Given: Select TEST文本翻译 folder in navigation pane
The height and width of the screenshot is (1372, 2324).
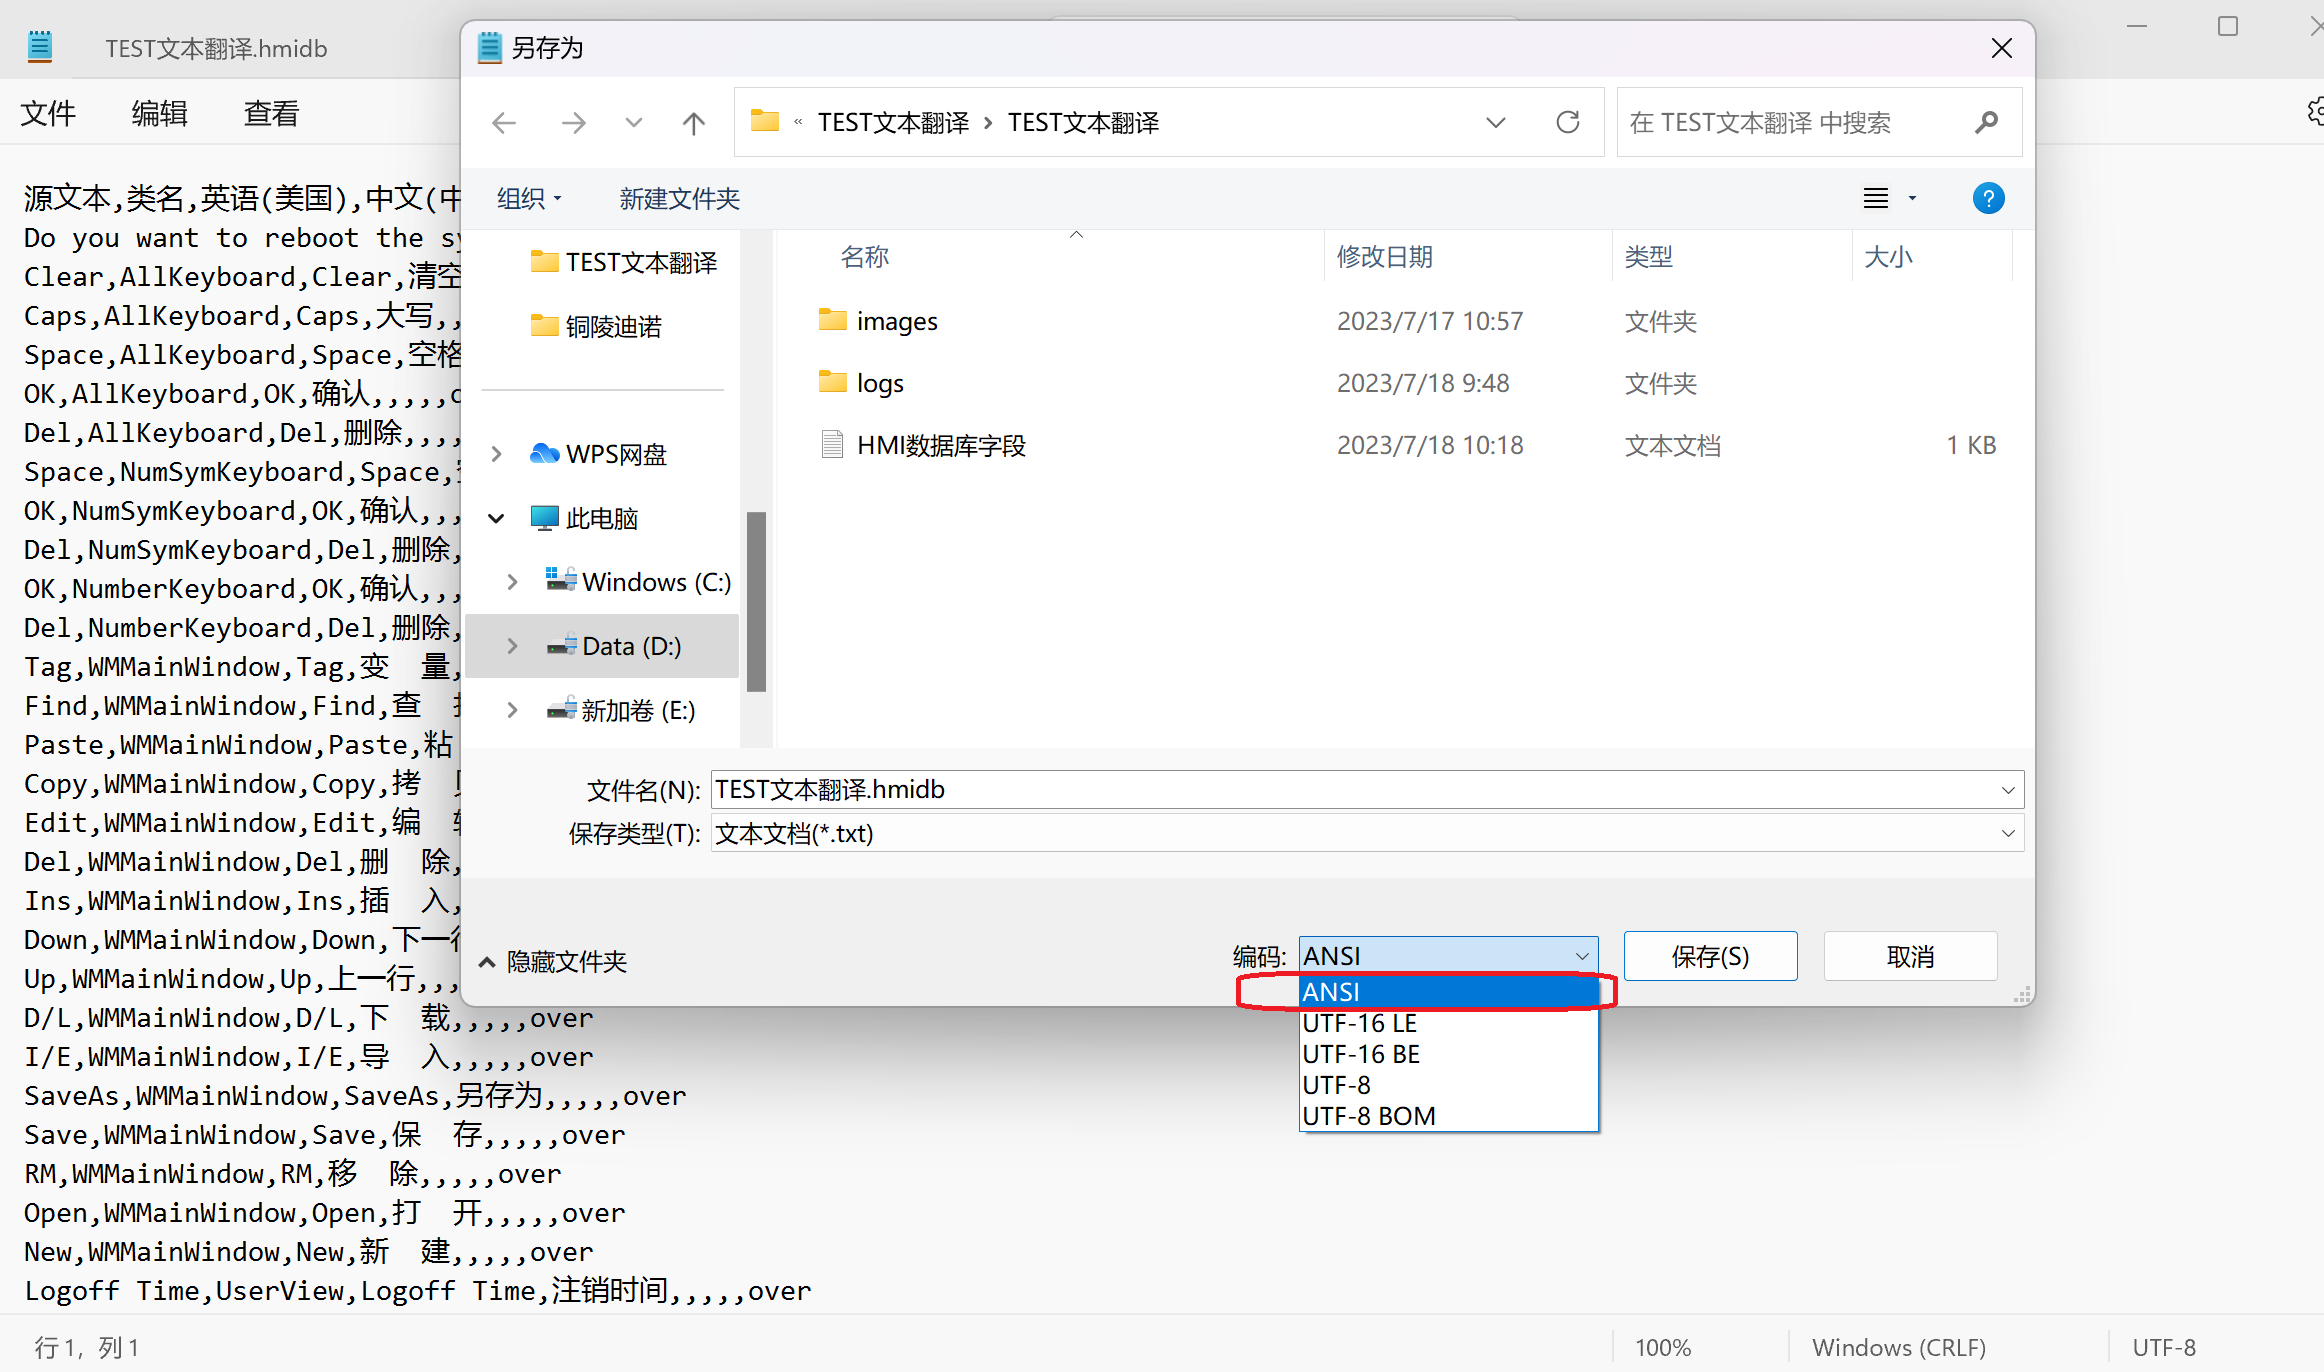Looking at the screenshot, I should (624, 262).
